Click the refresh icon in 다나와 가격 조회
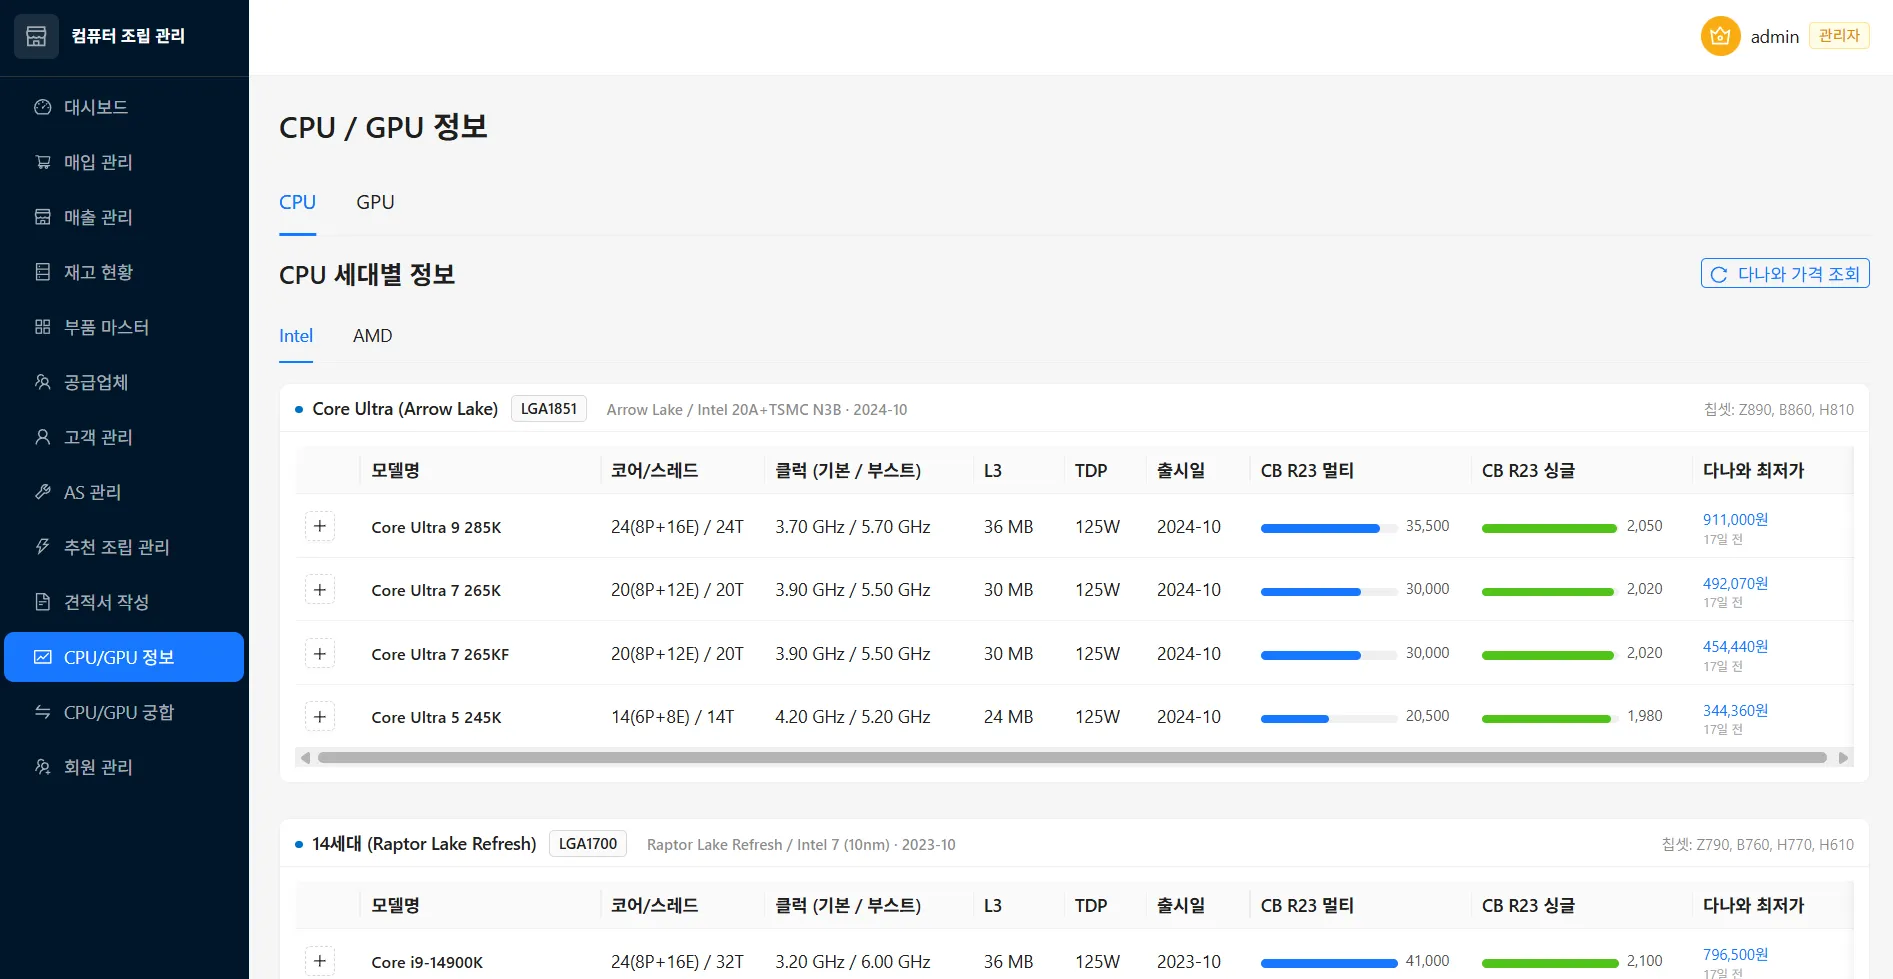Screen dimensions: 1893x979 pyautogui.click(x=1719, y=275)
